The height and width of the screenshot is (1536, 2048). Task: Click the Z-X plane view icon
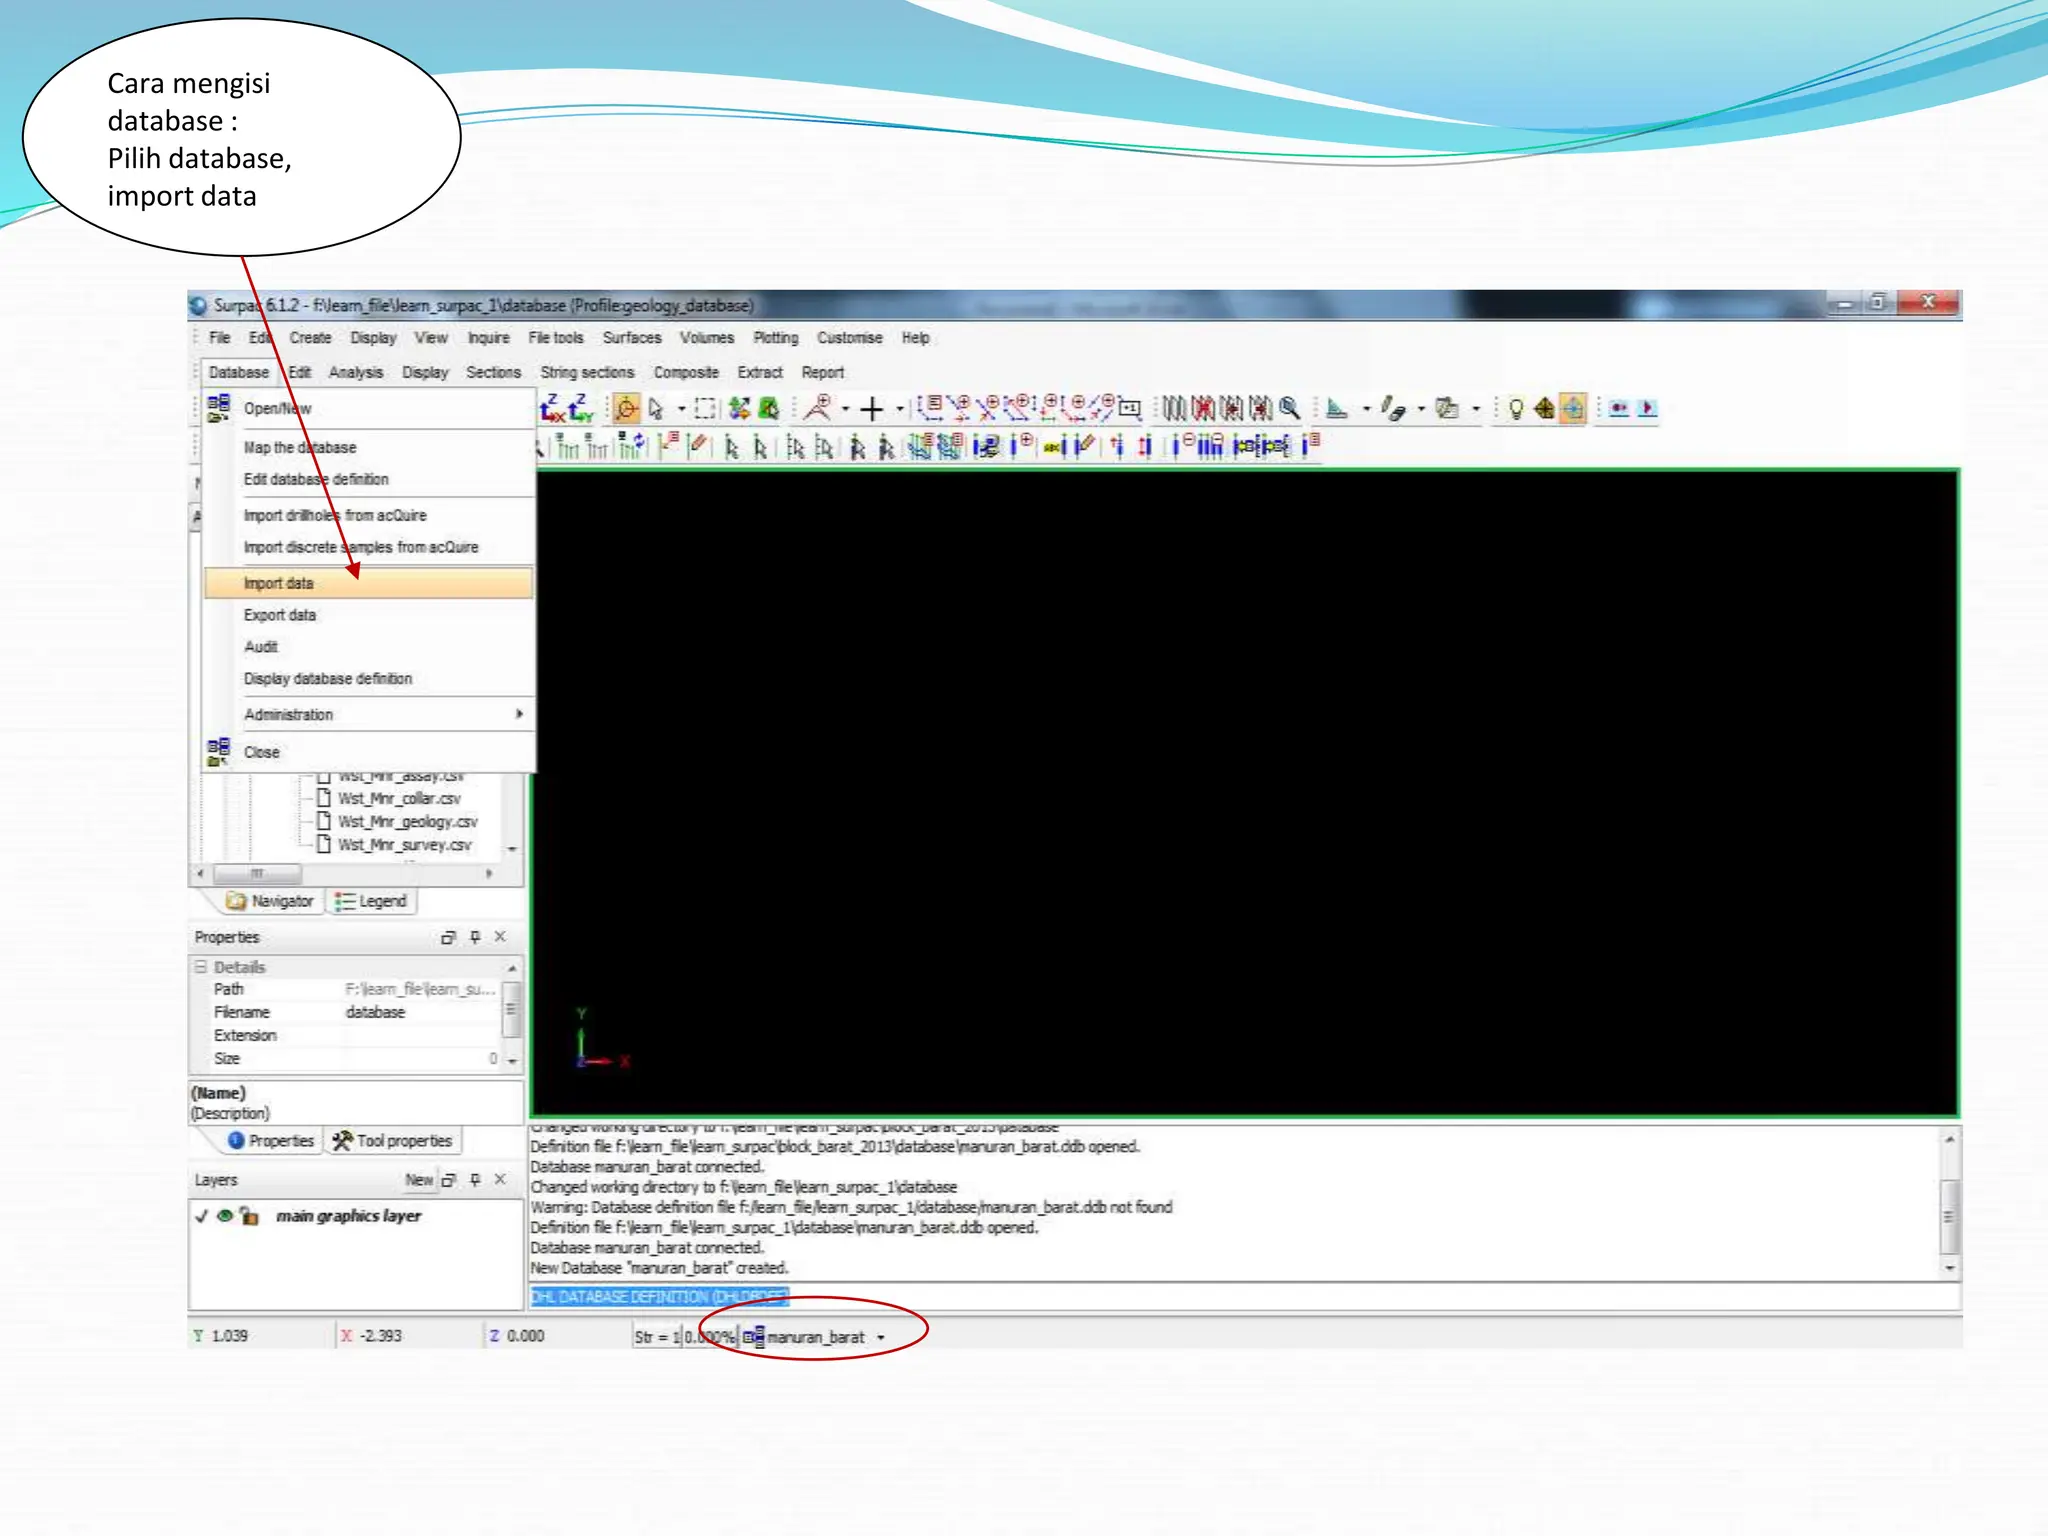point(552,408)
